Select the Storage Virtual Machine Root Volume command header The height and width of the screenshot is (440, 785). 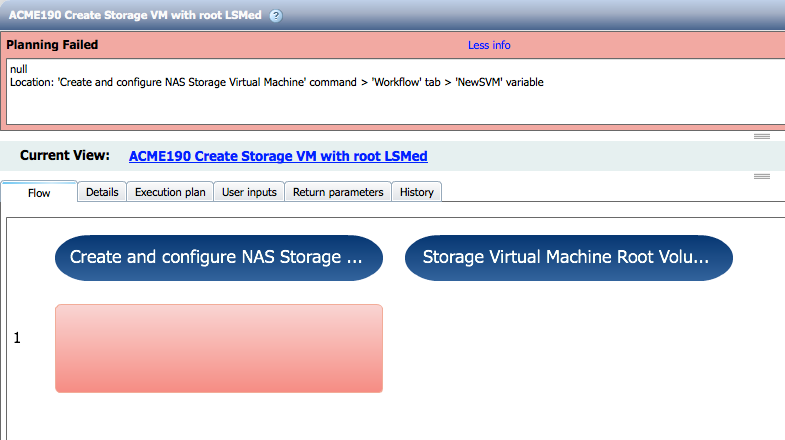(568, 258)
